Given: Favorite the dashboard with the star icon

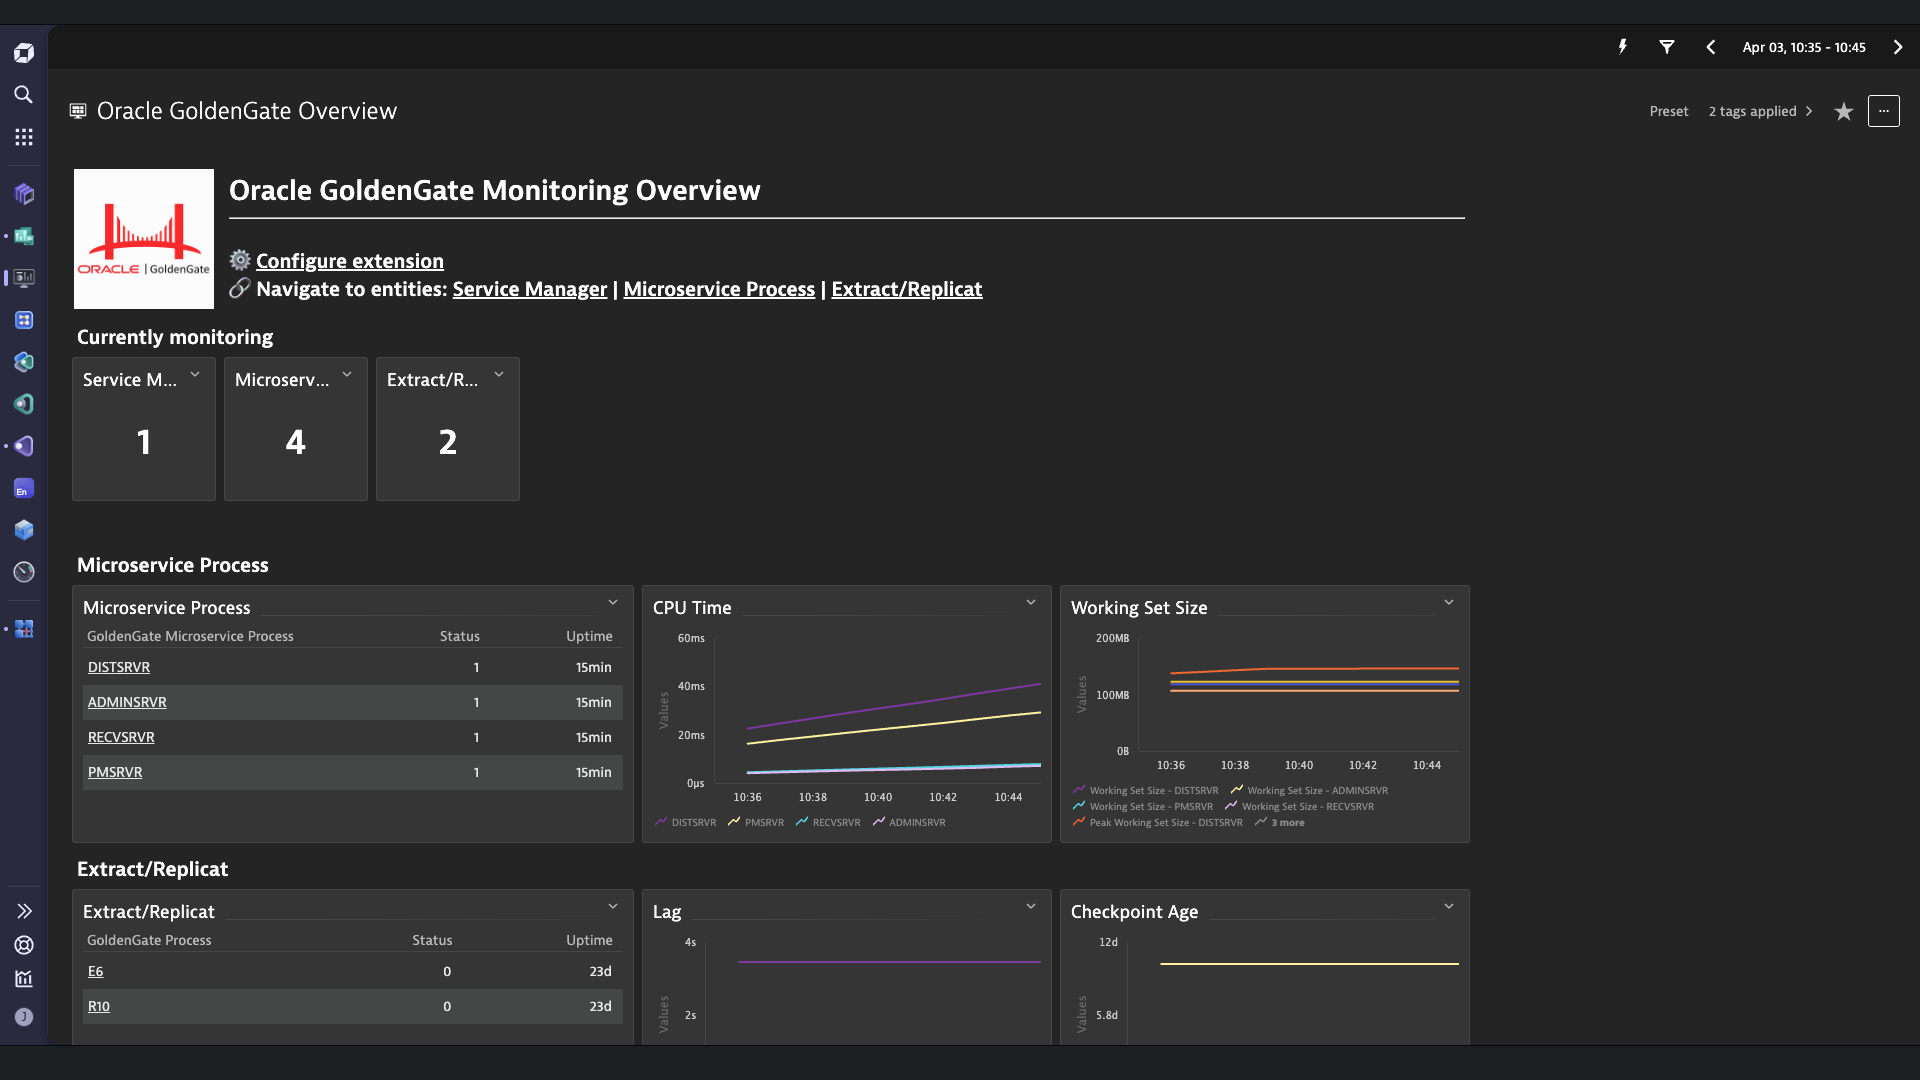Looking at the screenshot, I should [1844, 112].
